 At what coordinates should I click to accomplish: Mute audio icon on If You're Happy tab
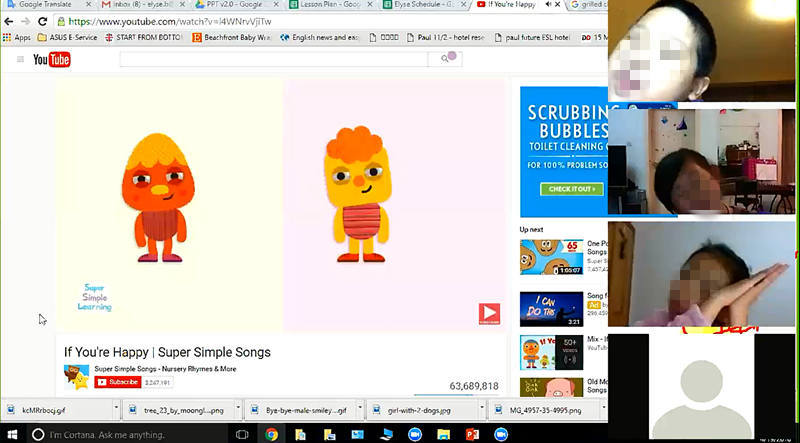tap(548, 5)
